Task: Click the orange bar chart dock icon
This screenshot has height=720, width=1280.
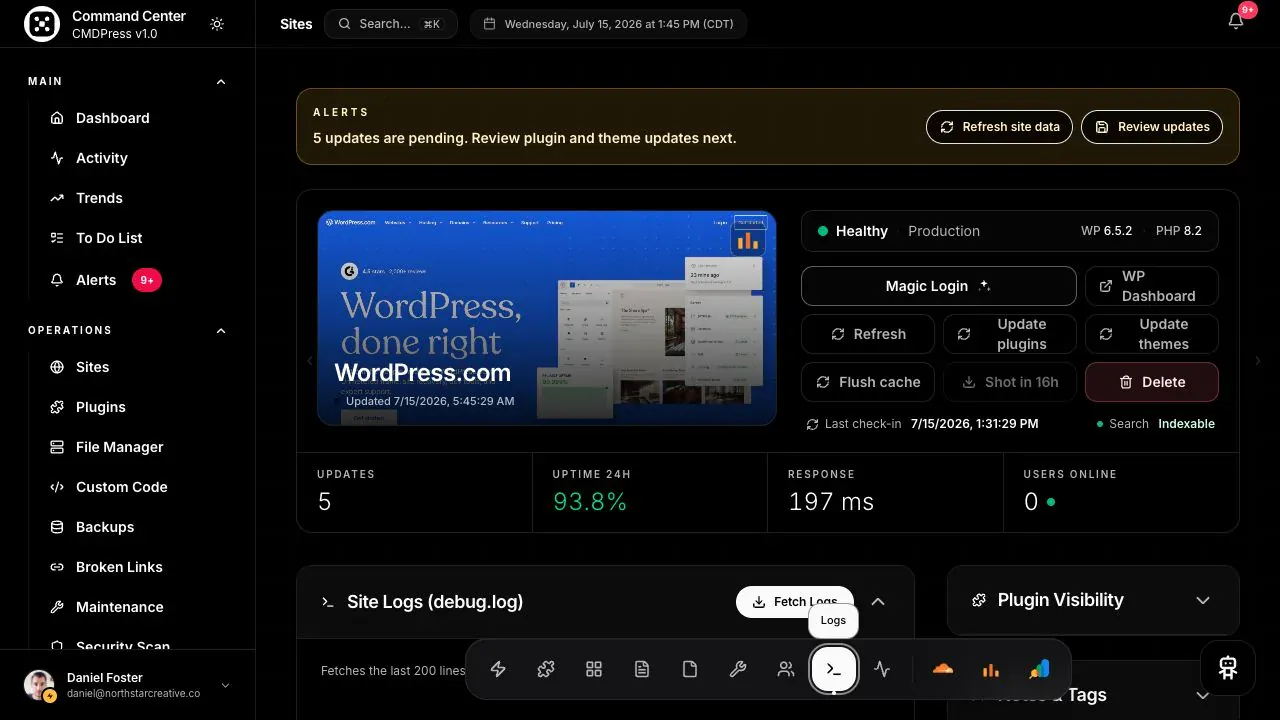Action: (x=990, y=670)
